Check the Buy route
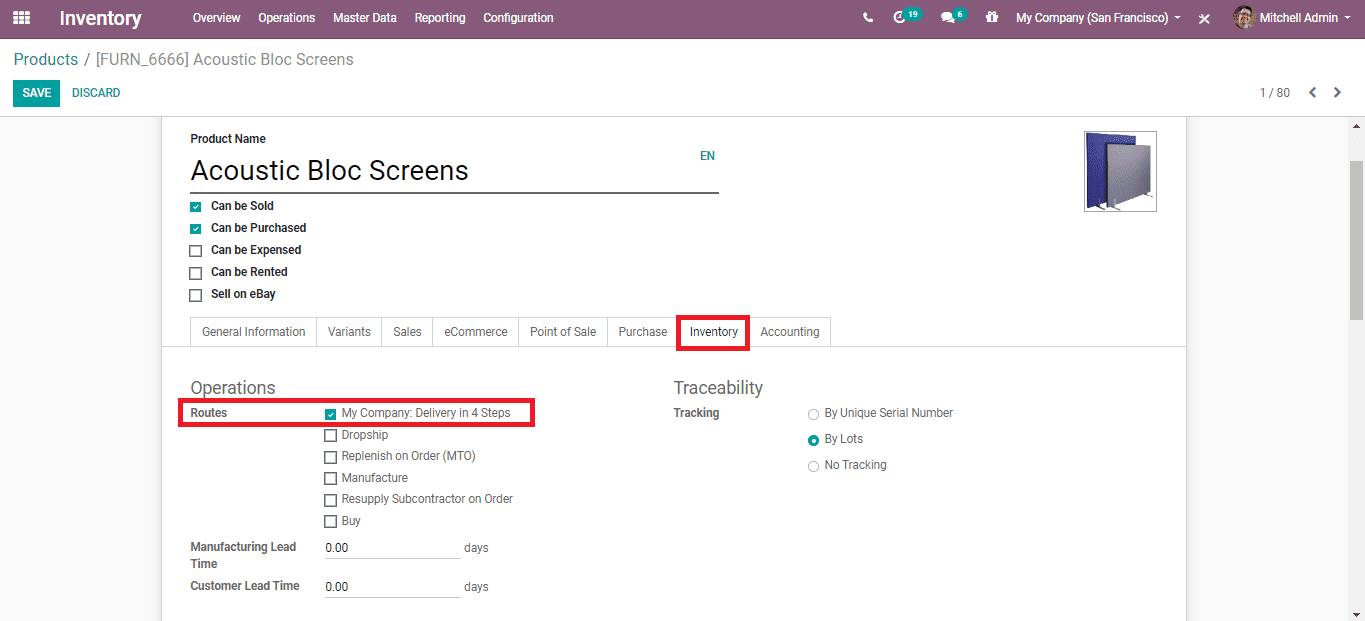The height and width of the screenshot is (621, 1365). [330, 522]
